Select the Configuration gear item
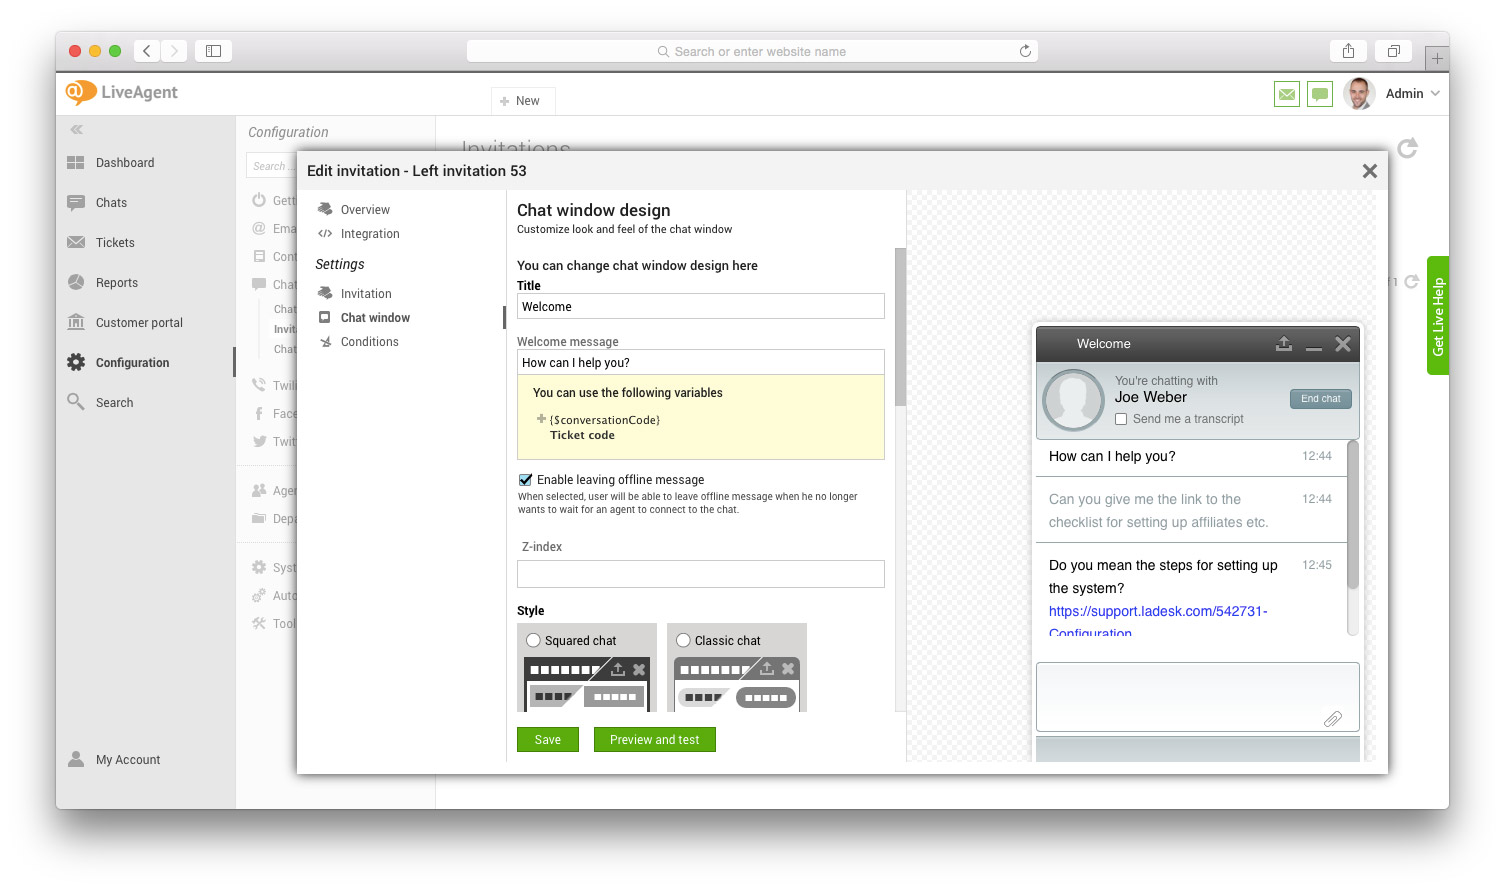1505x889 pixels. 131,363
